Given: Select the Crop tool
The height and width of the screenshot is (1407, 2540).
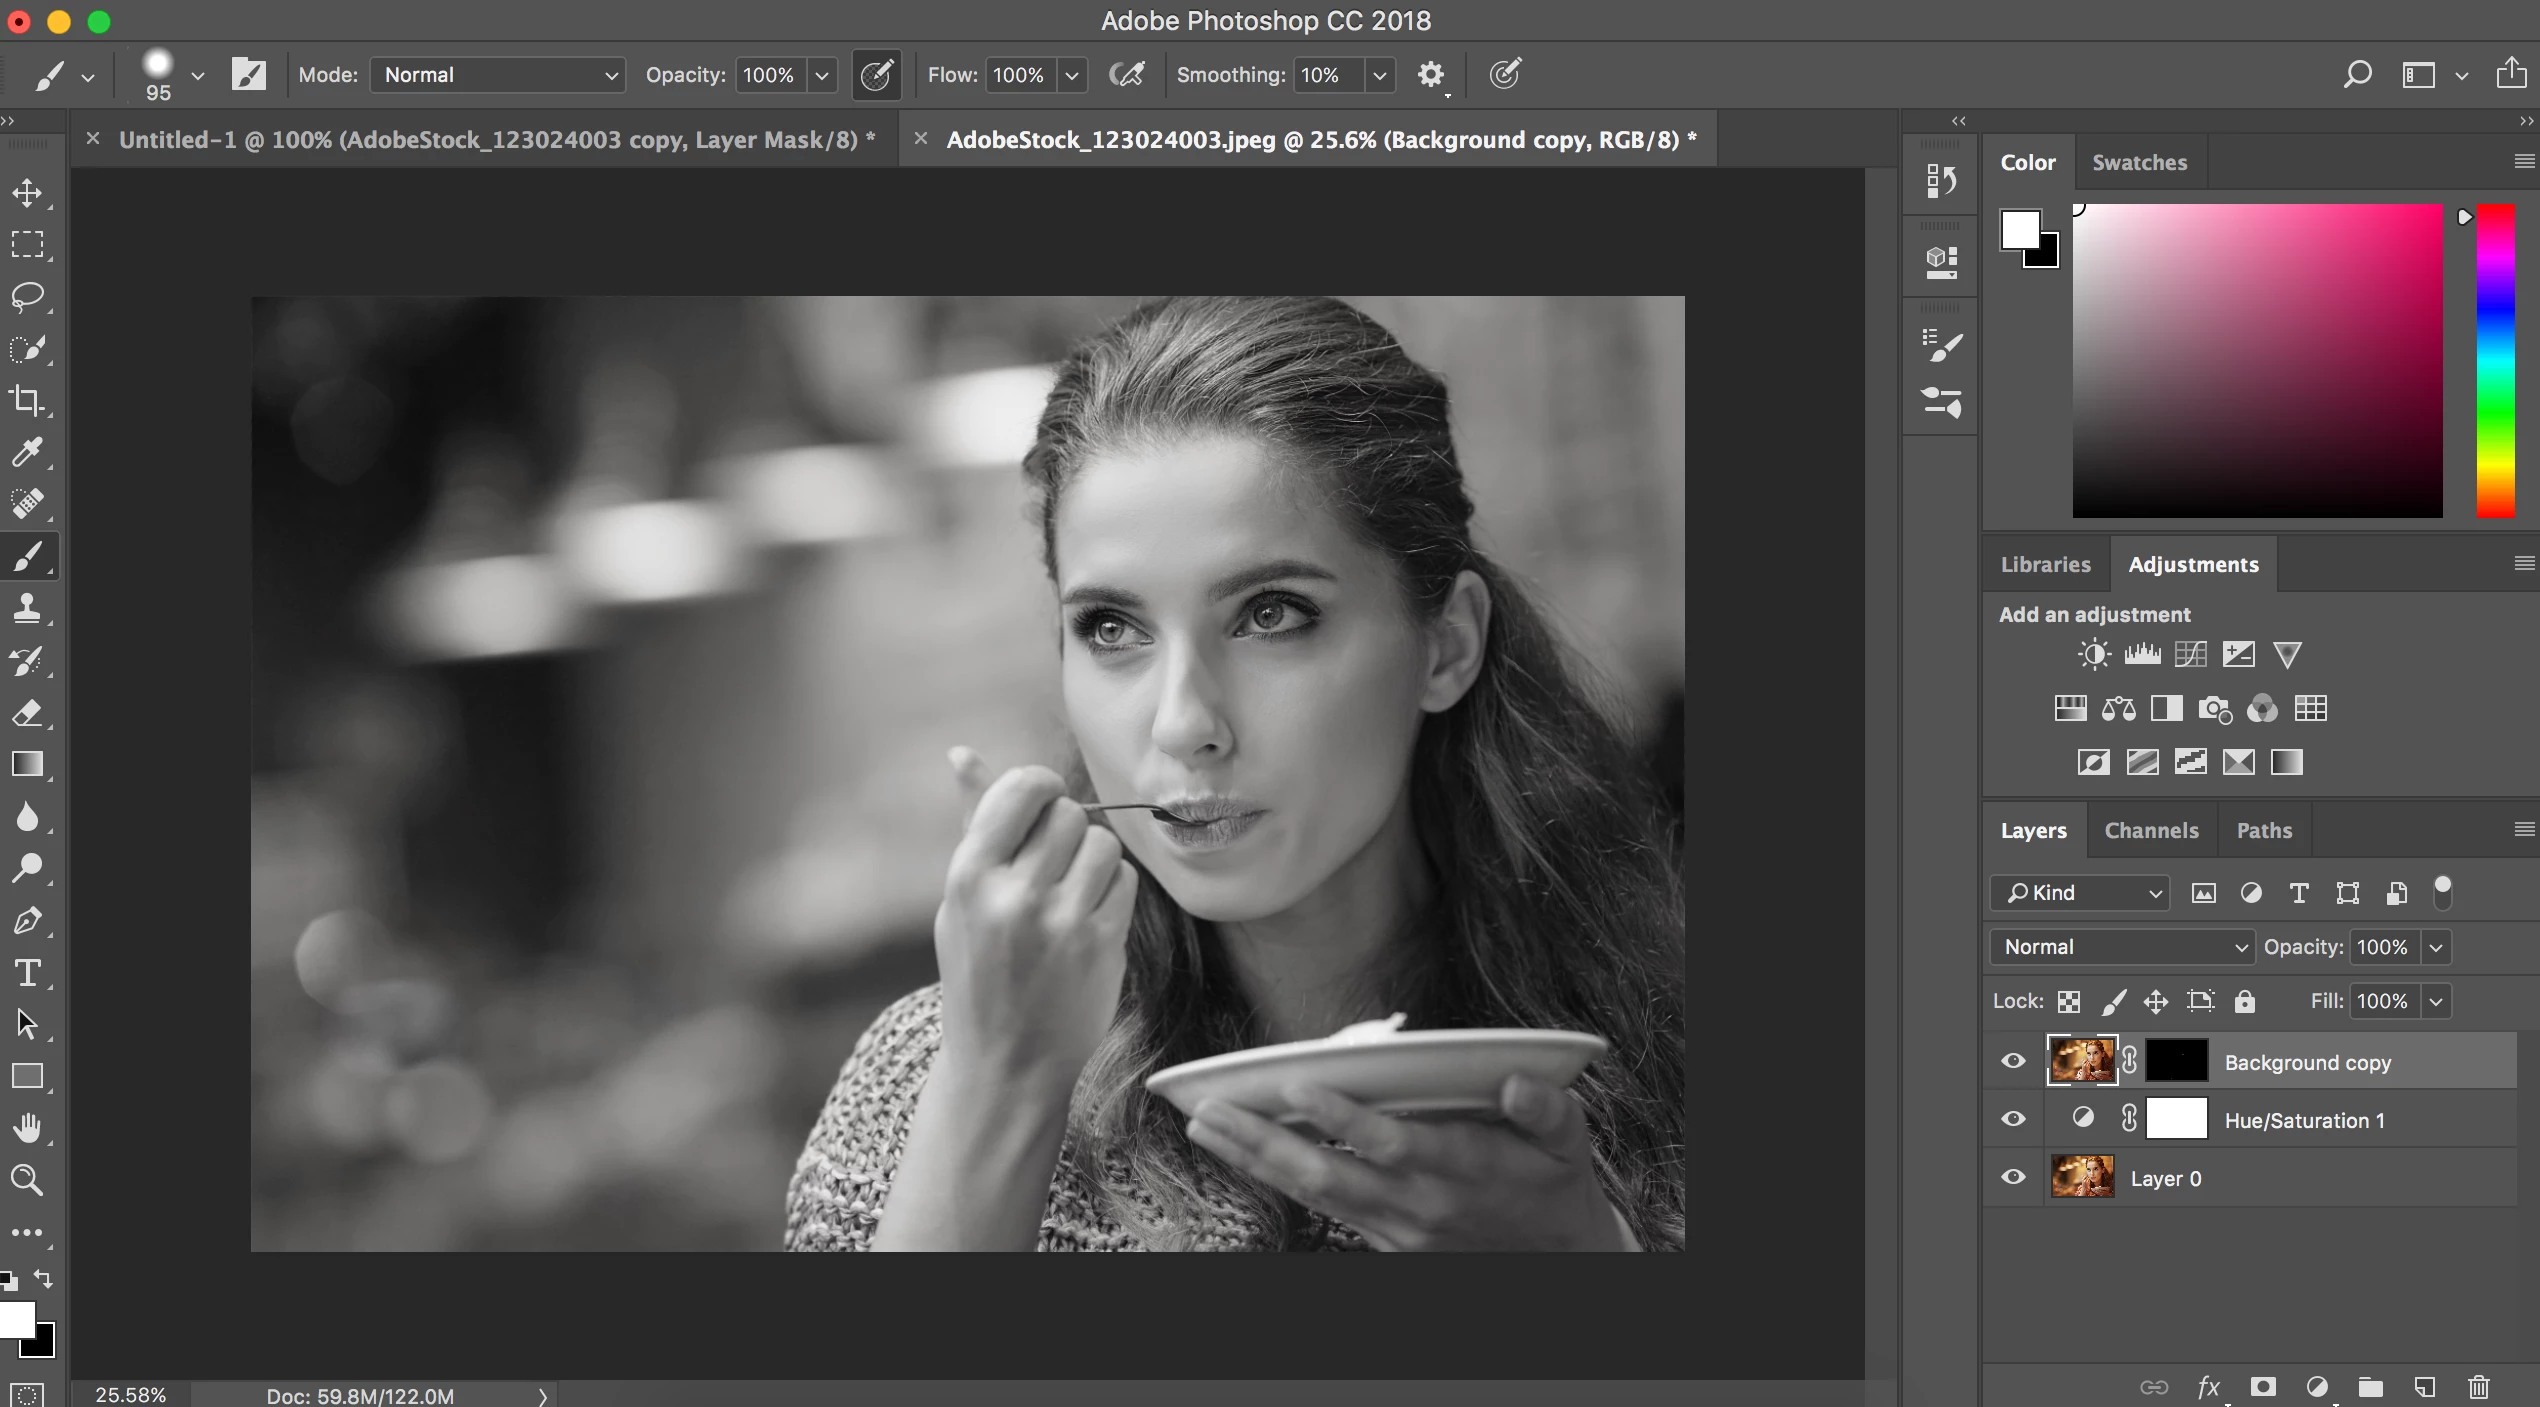Looking at the screenshot, I should click(27, 401).
